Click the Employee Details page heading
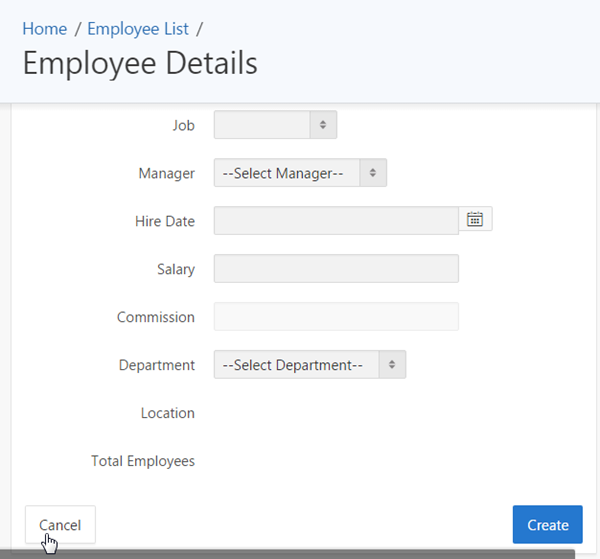Screen dimensions: 600x559 (x=140, y=63)
